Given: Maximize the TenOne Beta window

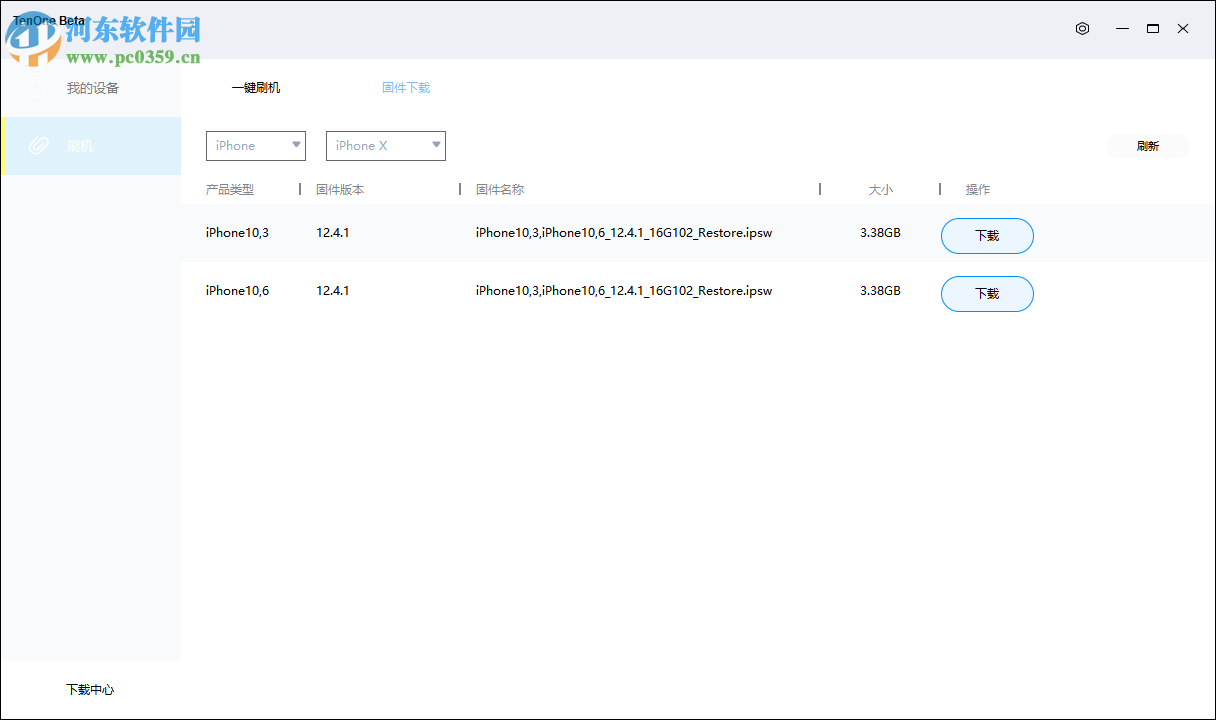Looking at the screenshot, I should coord(1153,29).
